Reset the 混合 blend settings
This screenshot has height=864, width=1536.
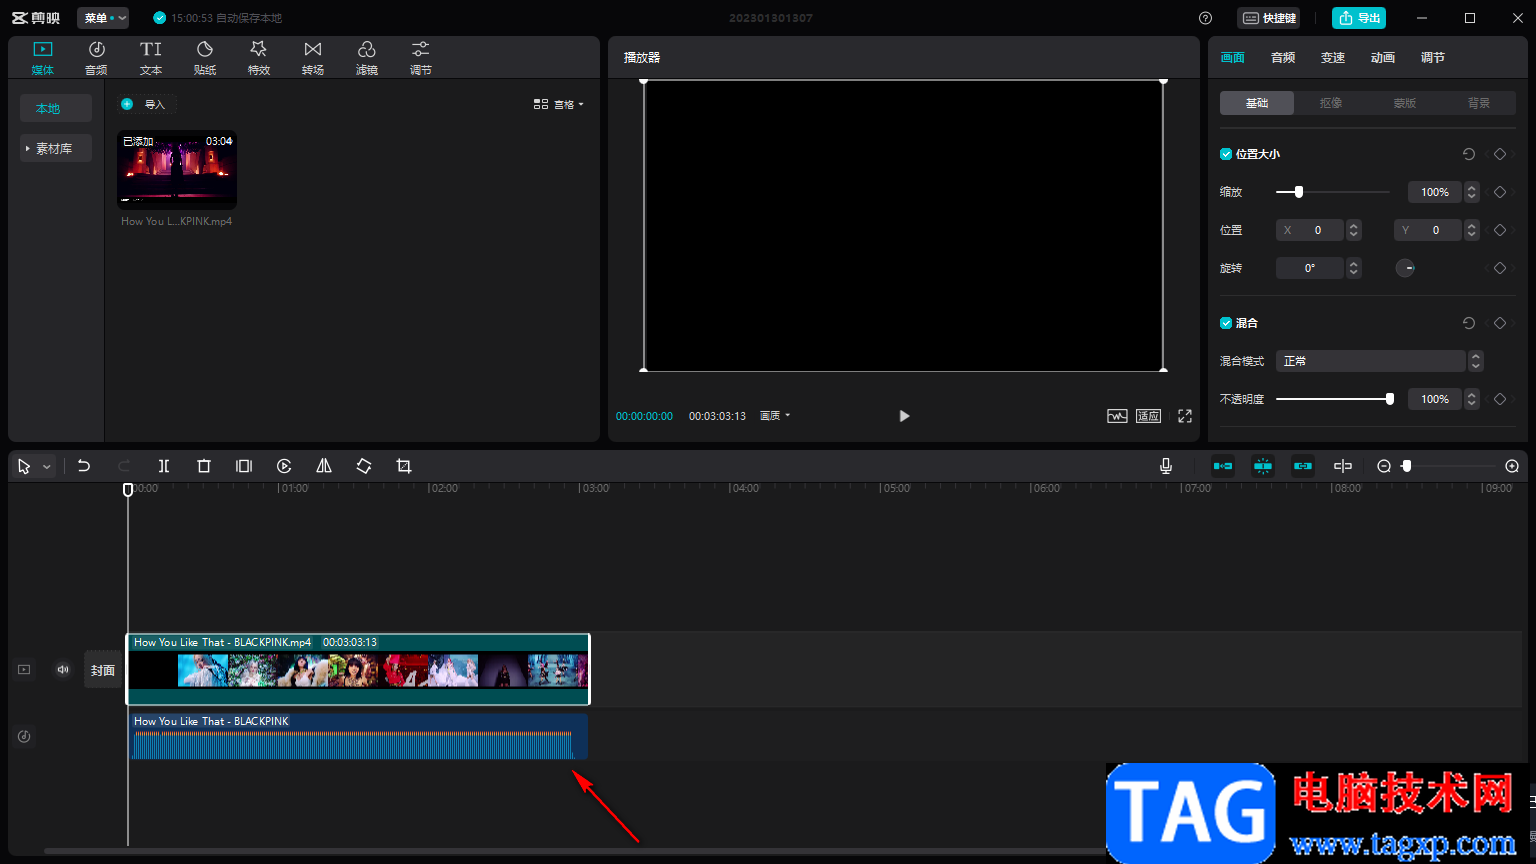pos(1469,323)
